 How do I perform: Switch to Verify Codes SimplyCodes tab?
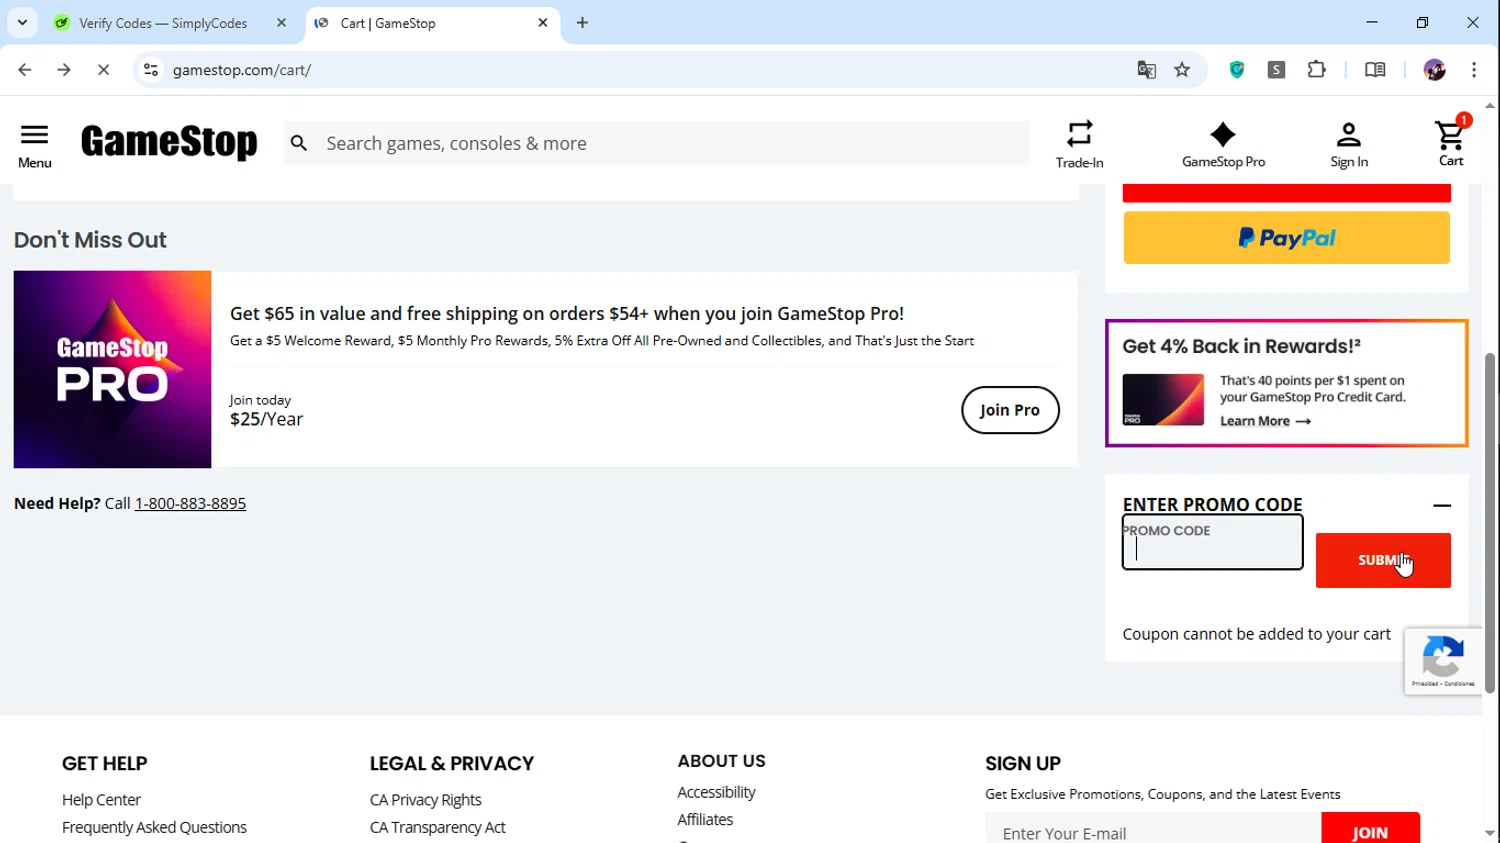tap(170, 23)
